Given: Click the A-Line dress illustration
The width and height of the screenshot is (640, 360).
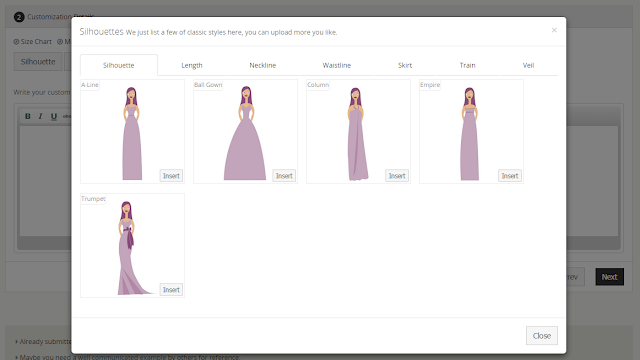Looking at the screenshot, I should pos(132,133).
